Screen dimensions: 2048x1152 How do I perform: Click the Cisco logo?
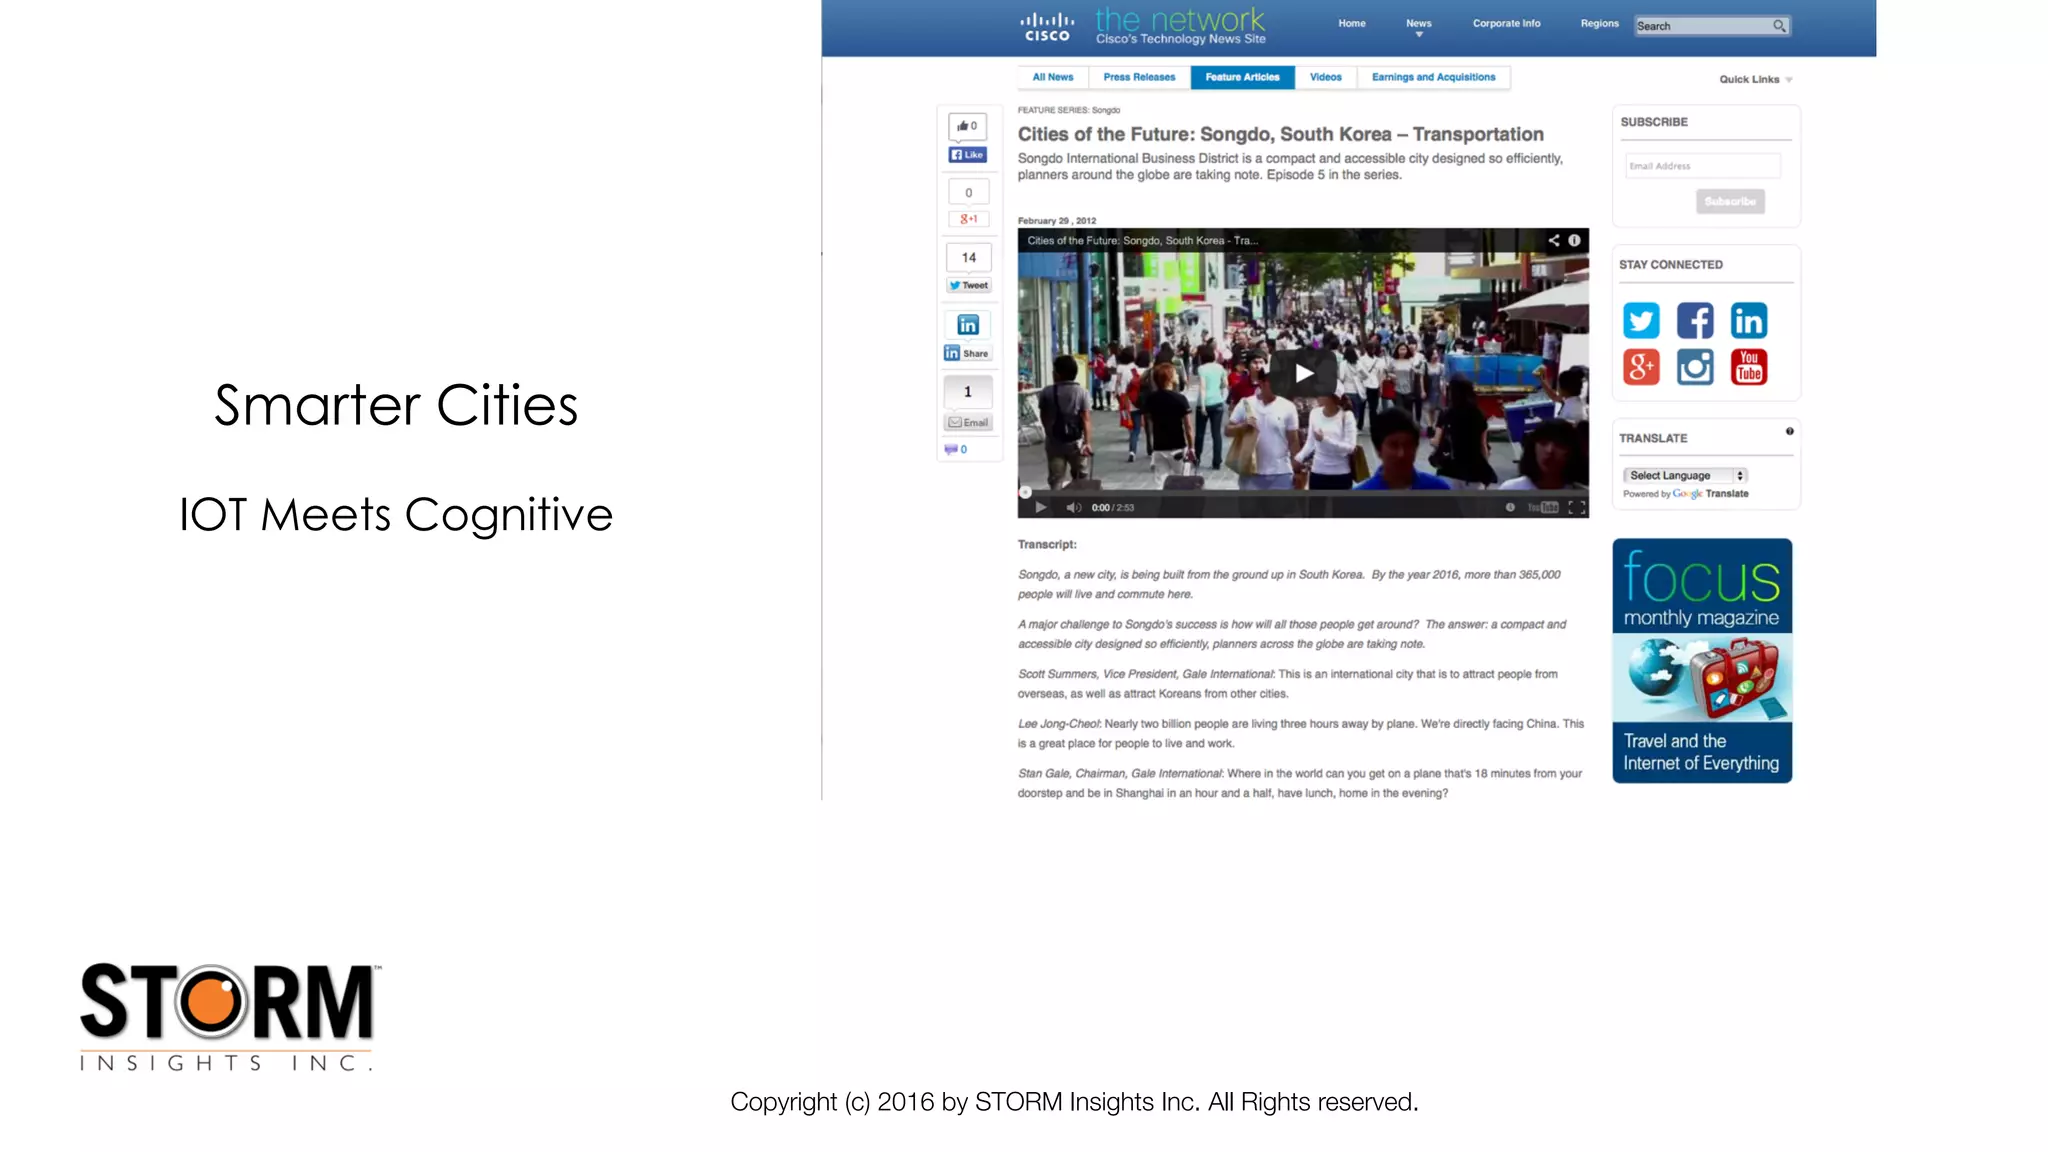(x=1047, y=27)
